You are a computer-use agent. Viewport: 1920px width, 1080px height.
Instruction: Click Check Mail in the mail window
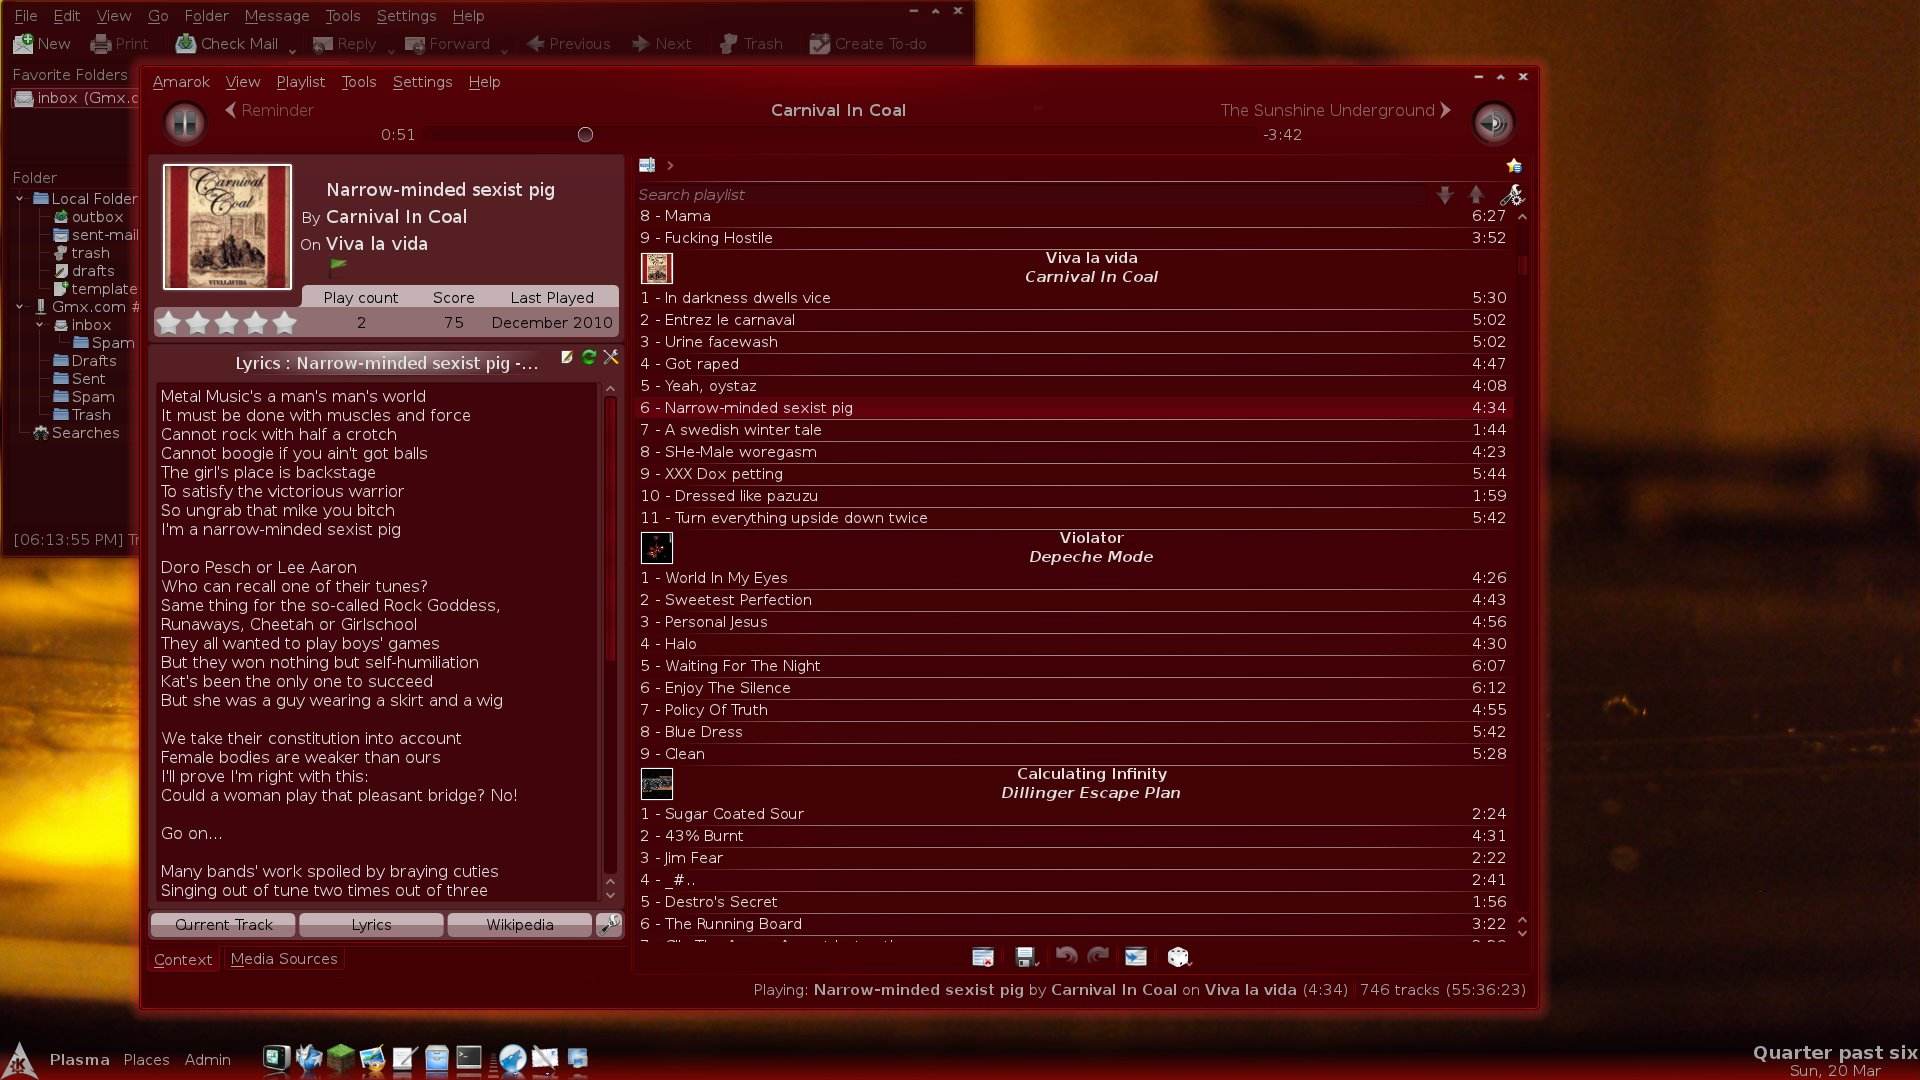pyautogui.click(x=227, y=44)
